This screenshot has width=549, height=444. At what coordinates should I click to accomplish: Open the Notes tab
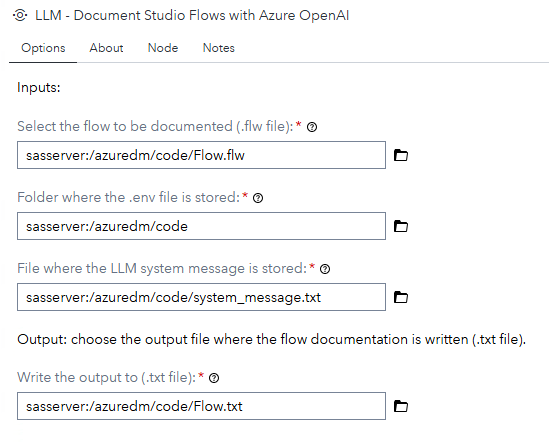point(218,48)
